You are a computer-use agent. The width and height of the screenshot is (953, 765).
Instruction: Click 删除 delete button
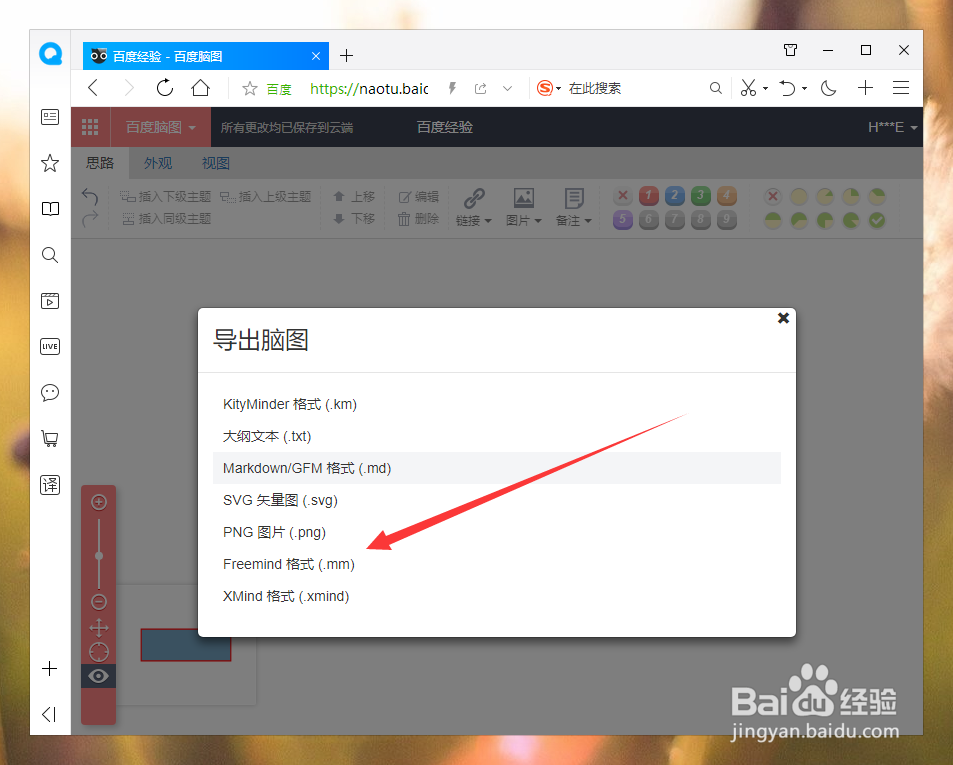point(419,218)
